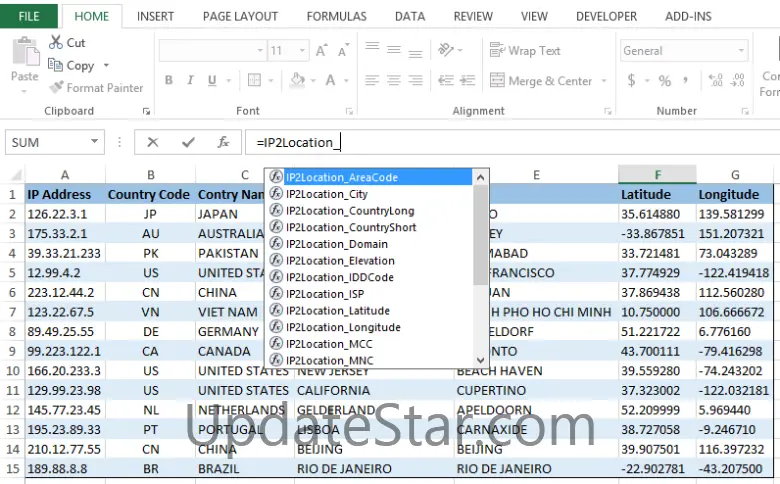The width and height of the screenshot is (780, 484).
Task: Click the Cut scissors icon
Action: pos(55,42)
